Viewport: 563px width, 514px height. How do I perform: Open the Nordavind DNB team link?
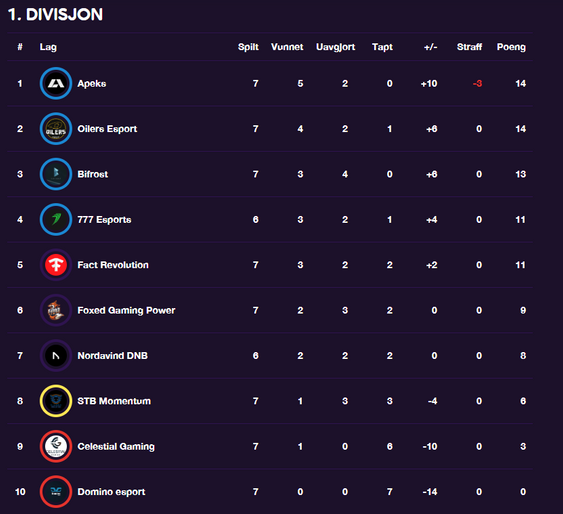pyautogui.click(x=113, y=356)
